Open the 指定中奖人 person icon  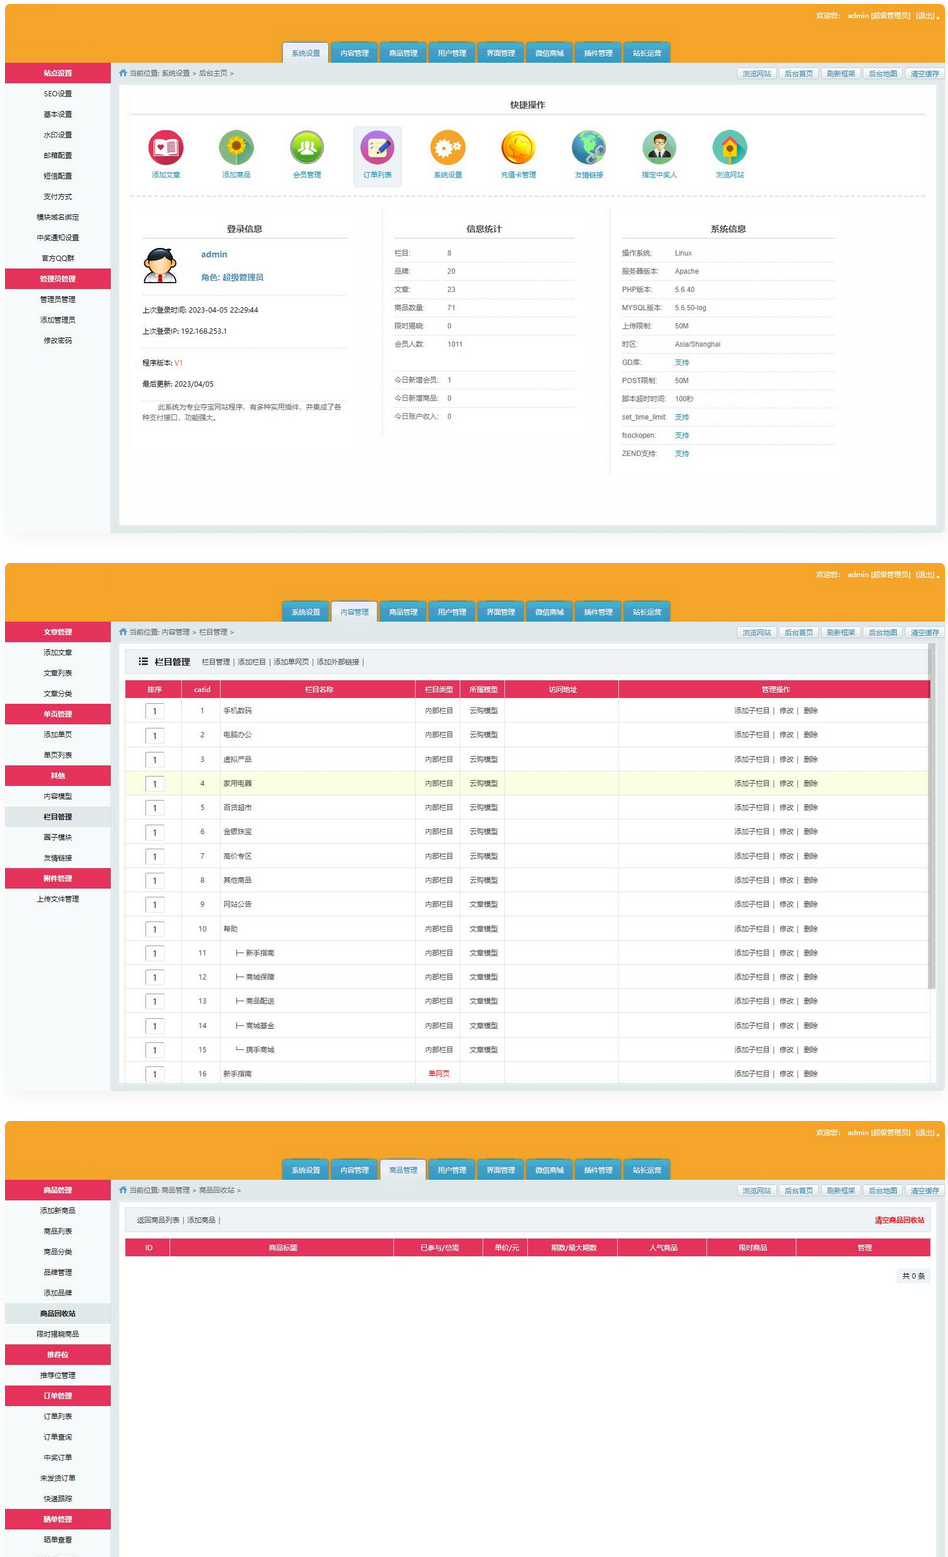(x=659, y=148)
